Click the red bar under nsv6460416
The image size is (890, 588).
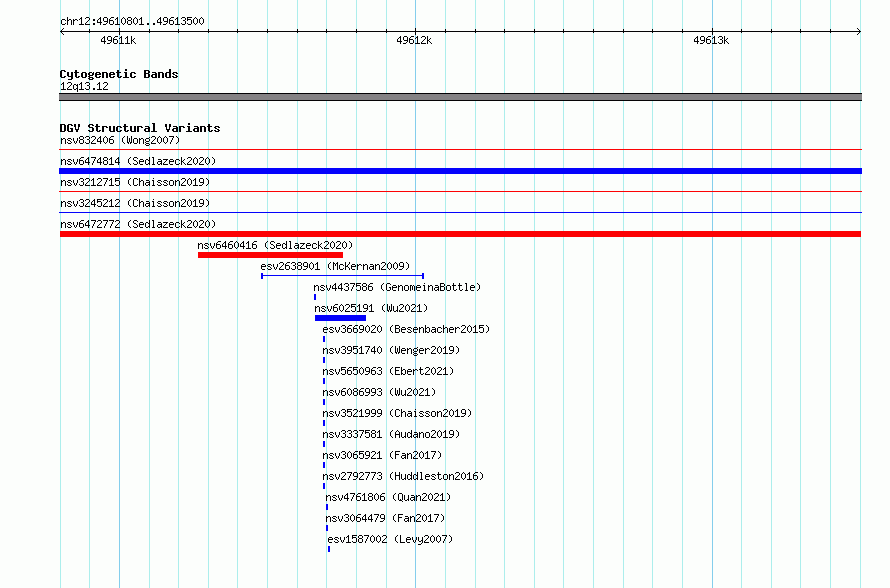tap(270, 255)
